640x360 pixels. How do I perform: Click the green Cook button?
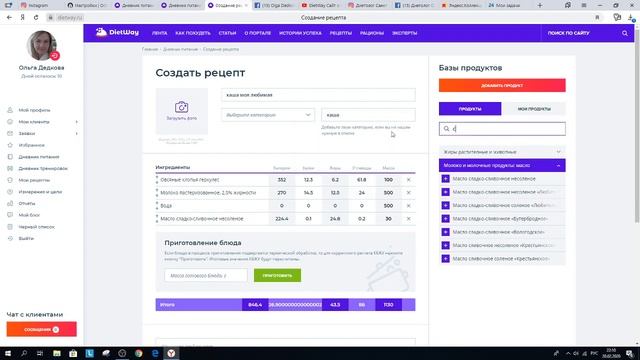(x=277, y=276)
